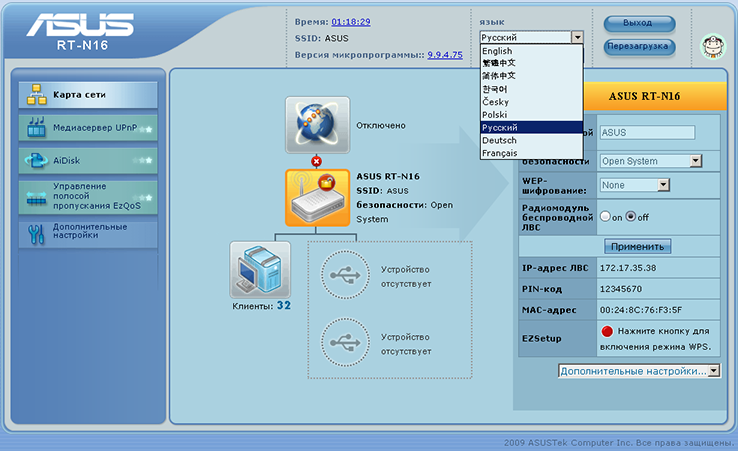738x451 pixels.
Task: Open firmware version link 9.9.4.75
Action: 445,55
